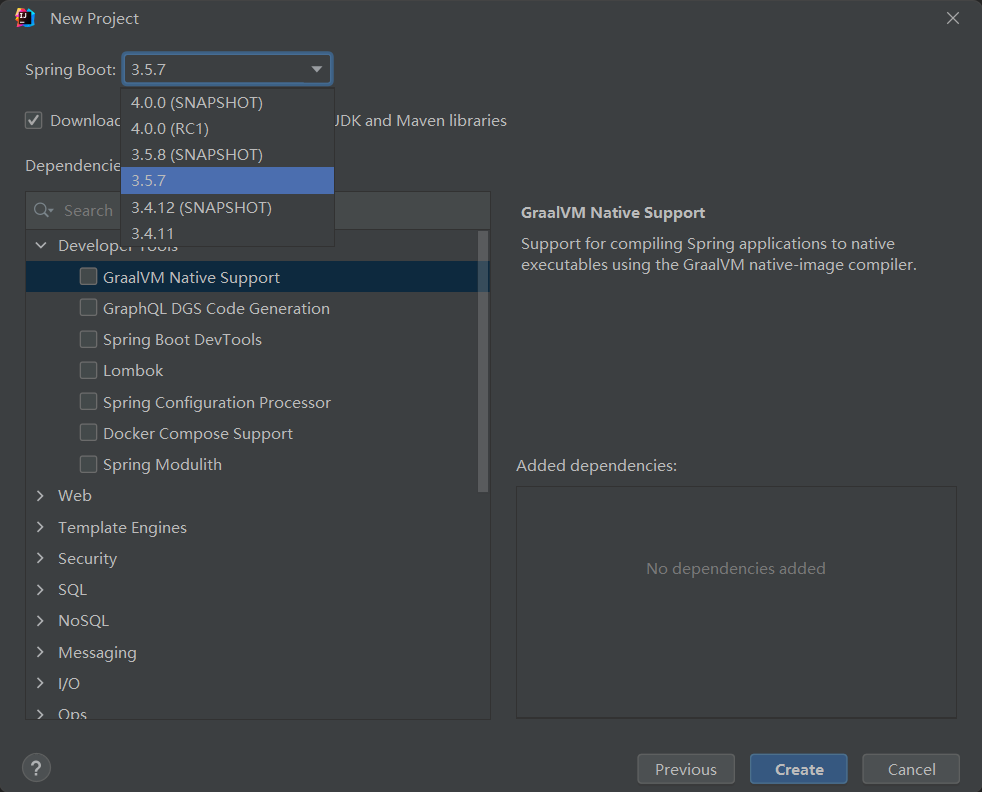This screenshot has height=792, width=982.
Task: Select the NoSQL tree label
Action: coord(83,620)
